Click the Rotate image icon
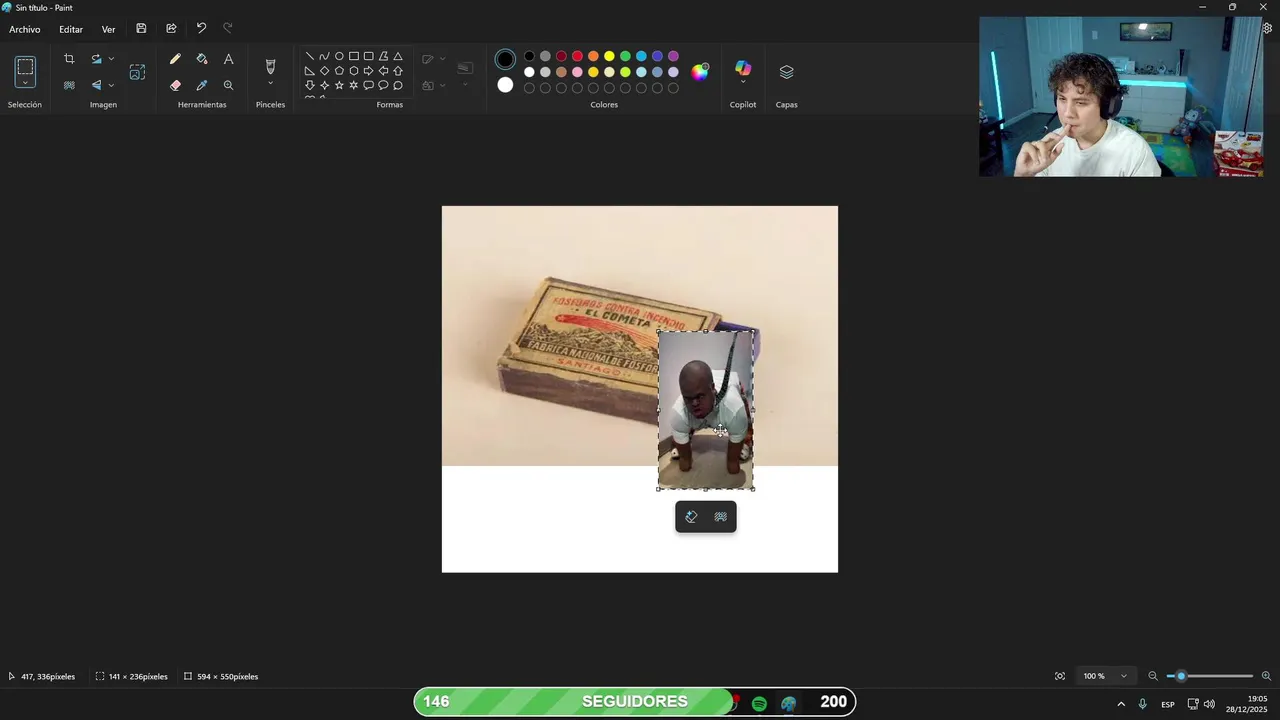 96,59
